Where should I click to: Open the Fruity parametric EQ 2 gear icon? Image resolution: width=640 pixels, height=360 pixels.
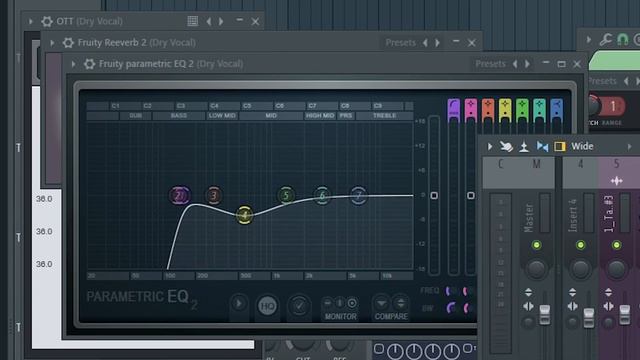click(x=89, y=64)
